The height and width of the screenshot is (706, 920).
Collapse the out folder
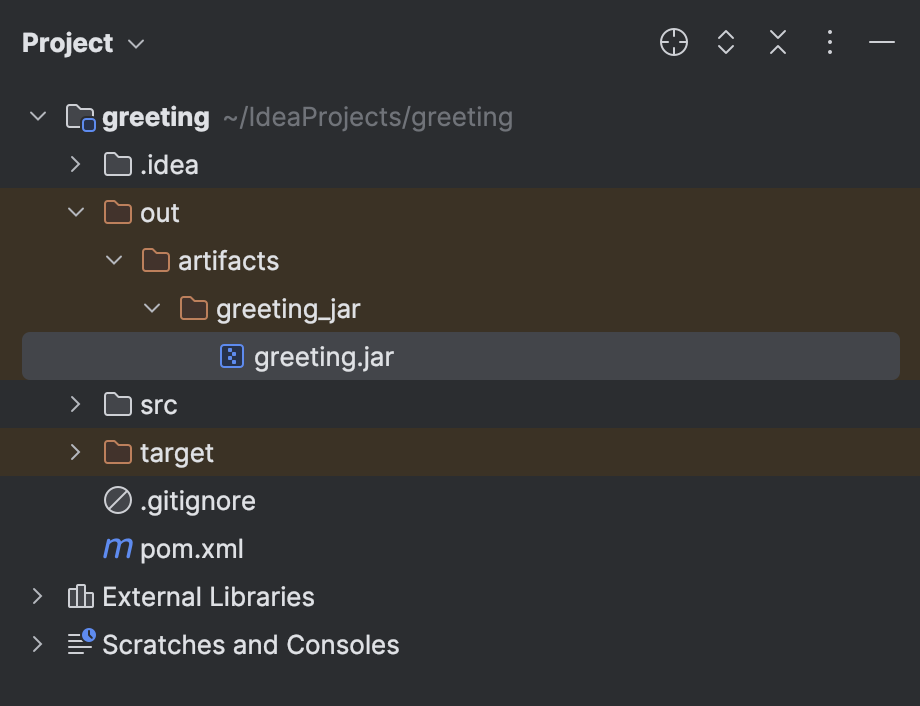pos(75,212)
